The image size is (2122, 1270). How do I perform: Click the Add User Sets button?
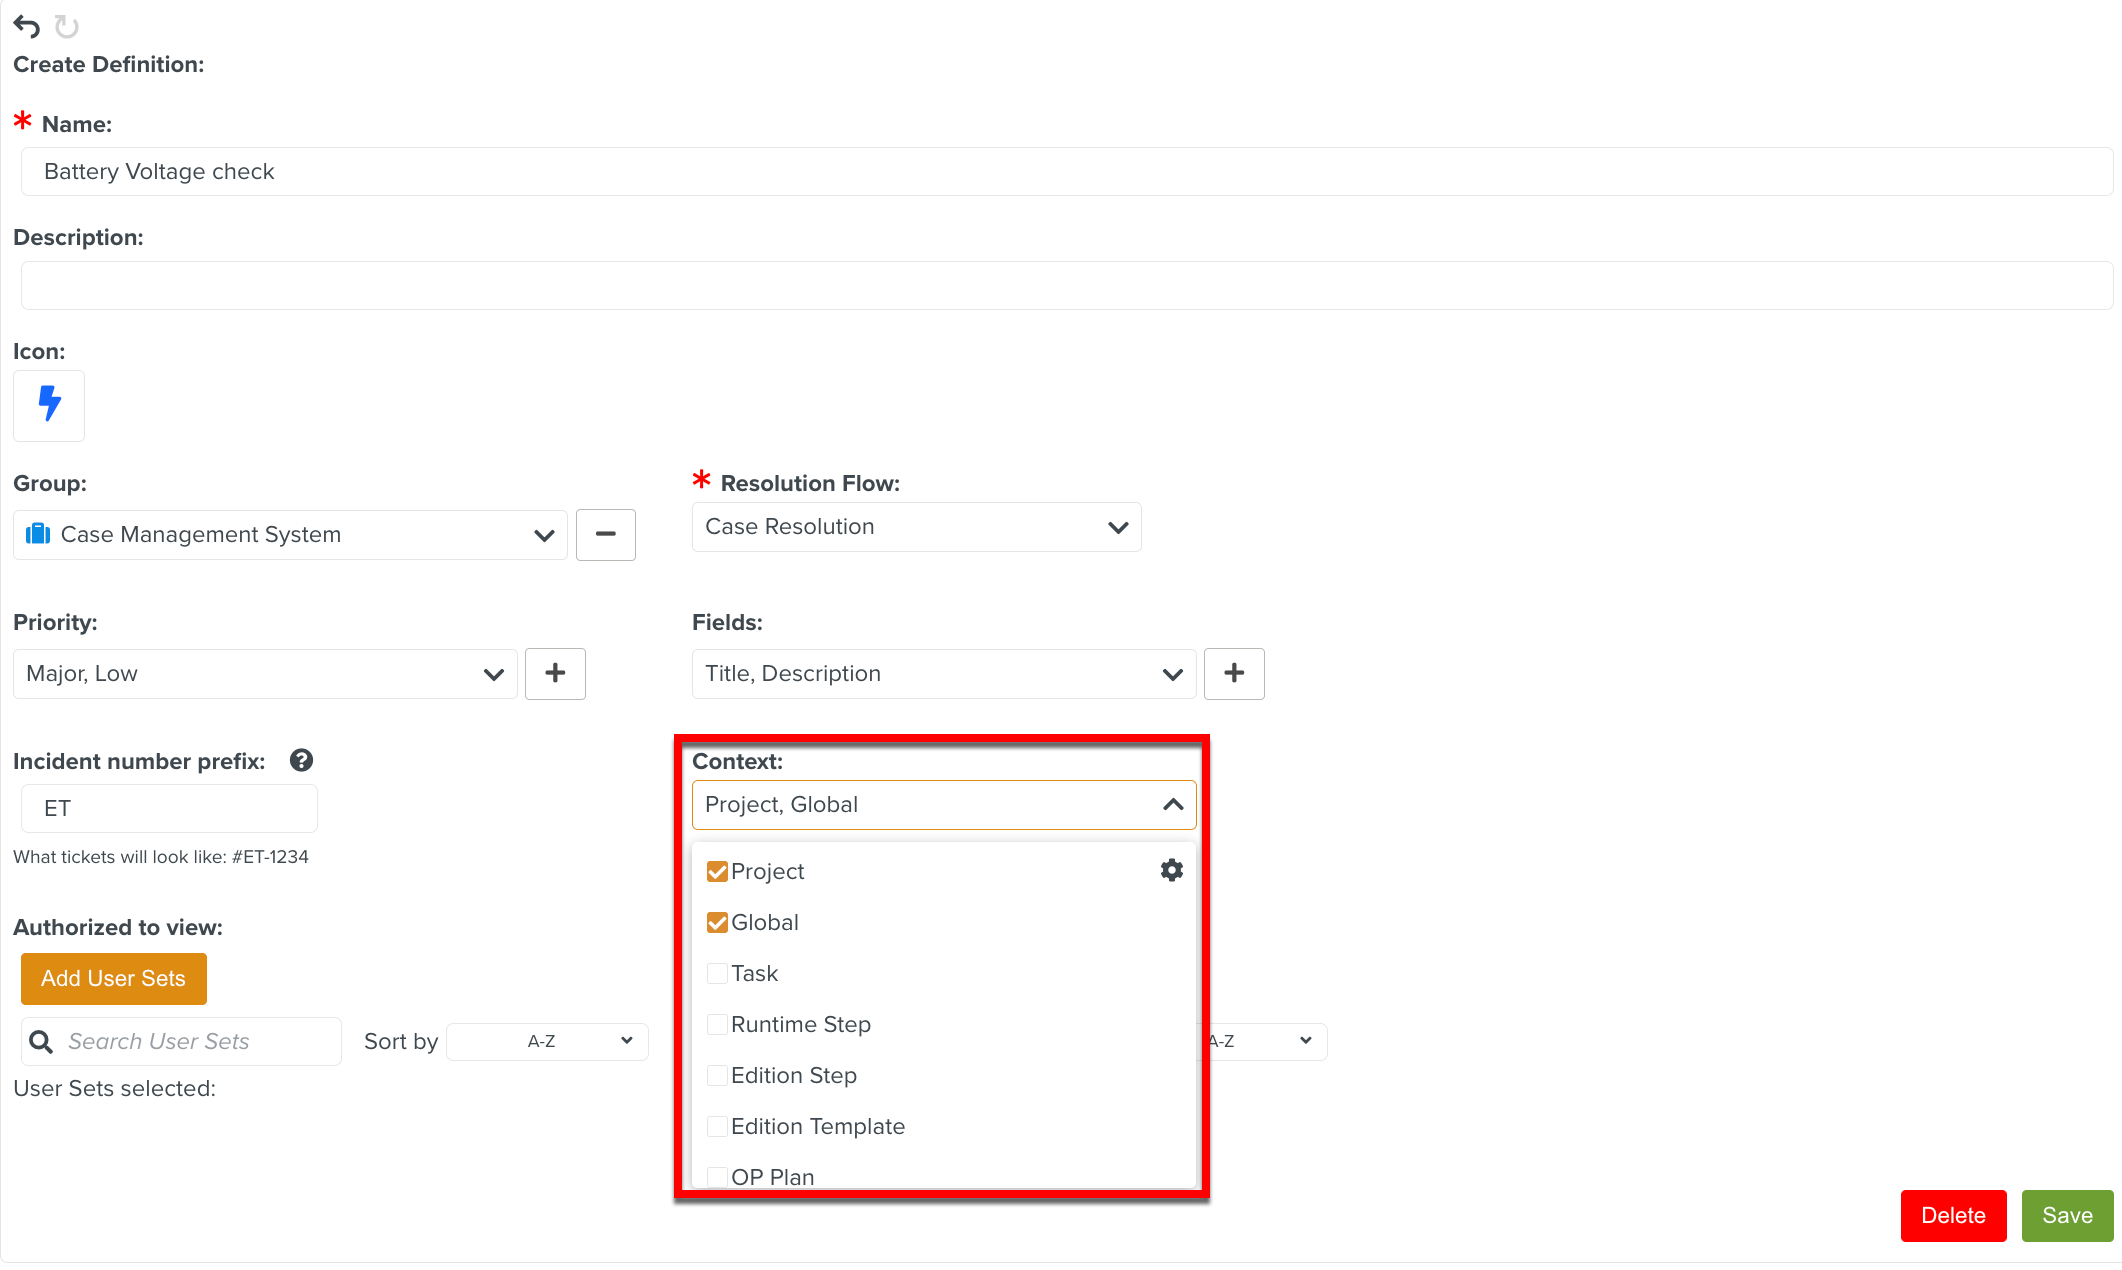point(113,978)
